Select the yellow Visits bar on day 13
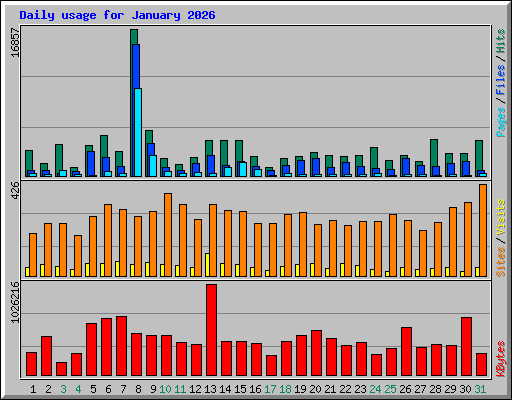 pyautogui.click(x=207, y=265)
